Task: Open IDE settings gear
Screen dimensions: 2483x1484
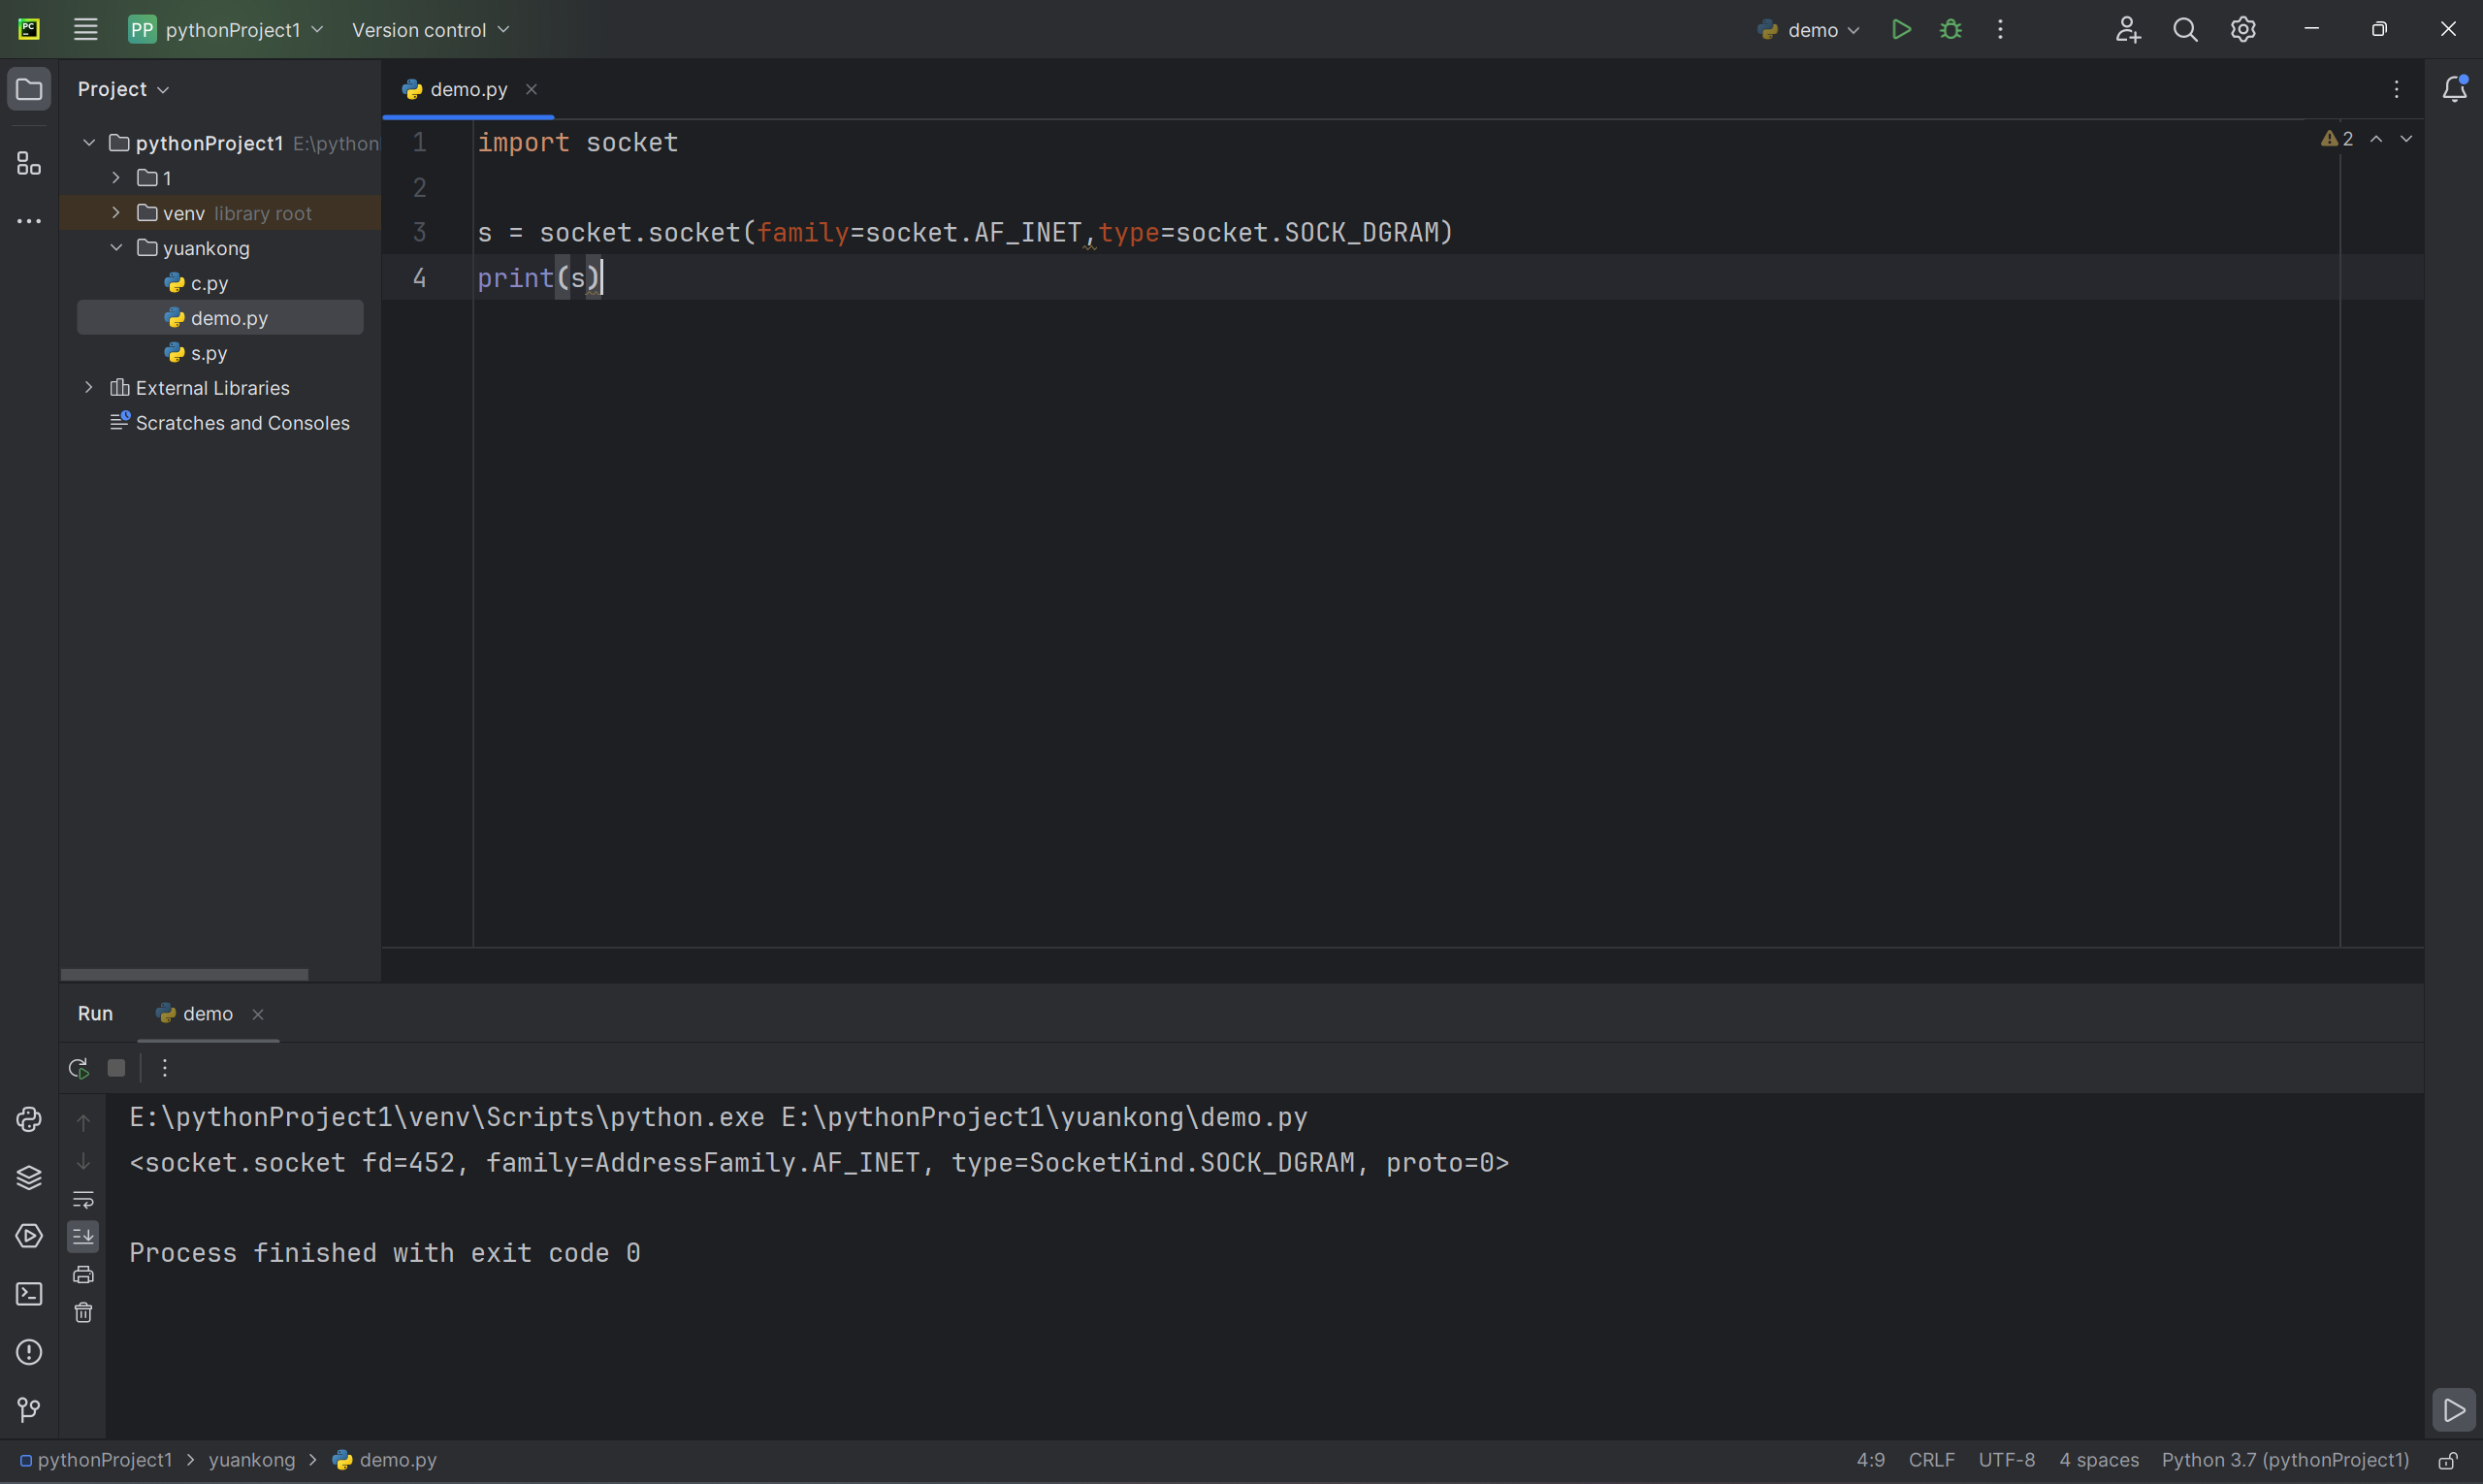Action: click(x=2243, y=29)
